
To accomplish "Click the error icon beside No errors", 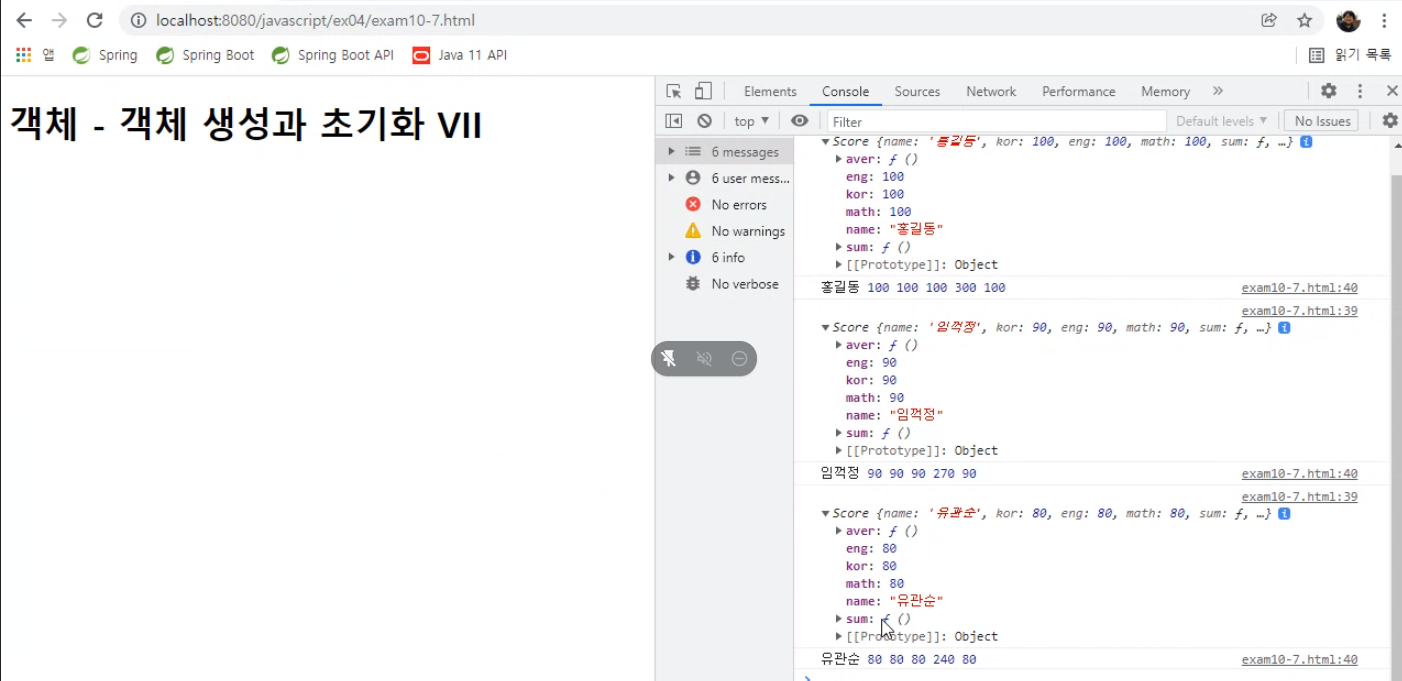I will pos(693,204).
